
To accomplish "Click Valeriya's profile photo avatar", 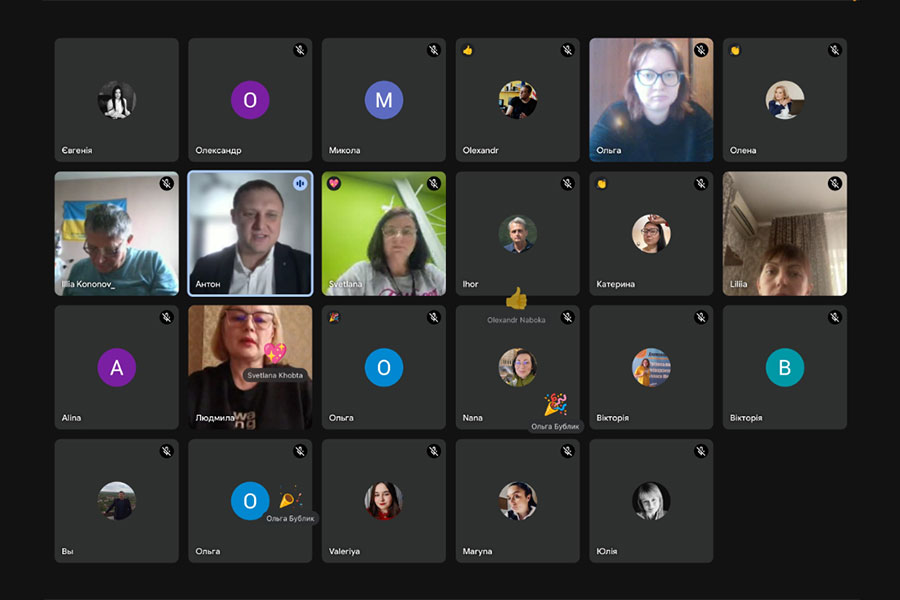I will point(384,501).
